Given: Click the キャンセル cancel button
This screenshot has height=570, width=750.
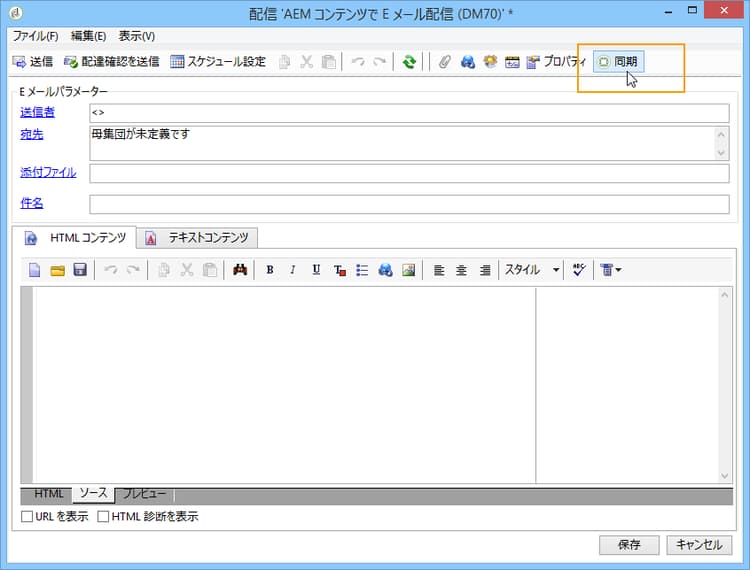Looking at the screenshot, I should point(699,545).
